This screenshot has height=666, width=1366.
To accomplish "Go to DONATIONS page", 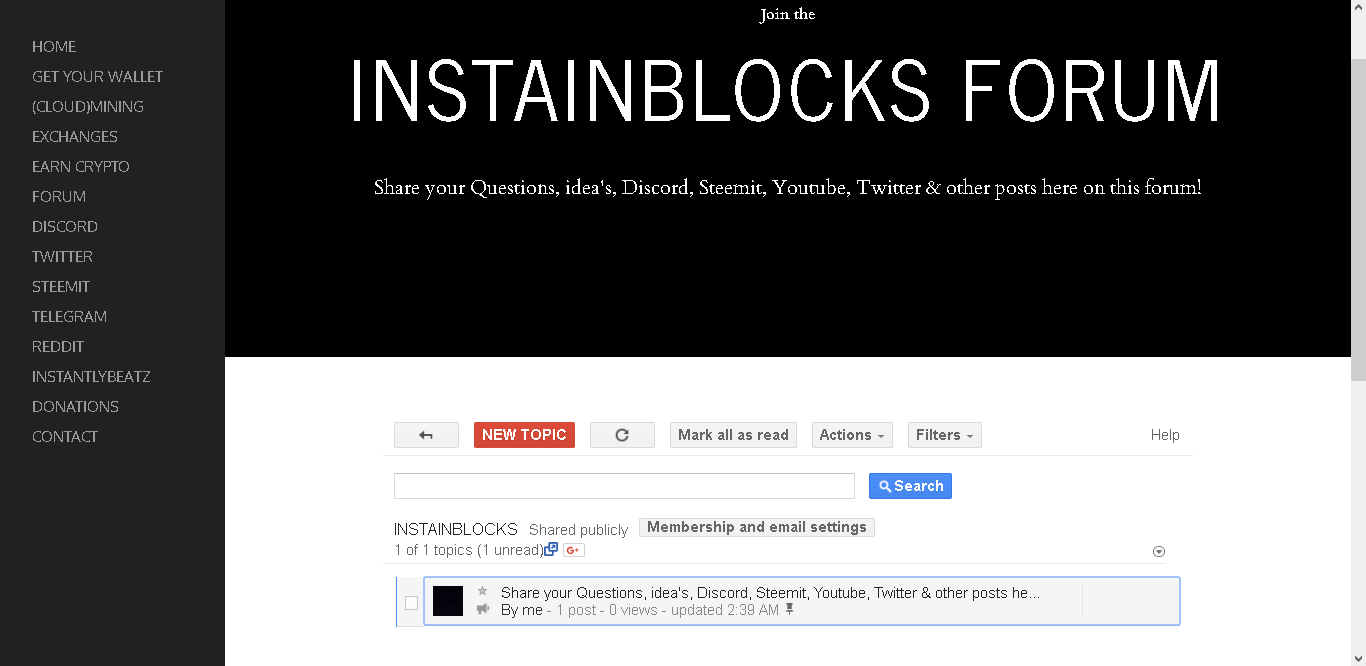I will 75,407.
